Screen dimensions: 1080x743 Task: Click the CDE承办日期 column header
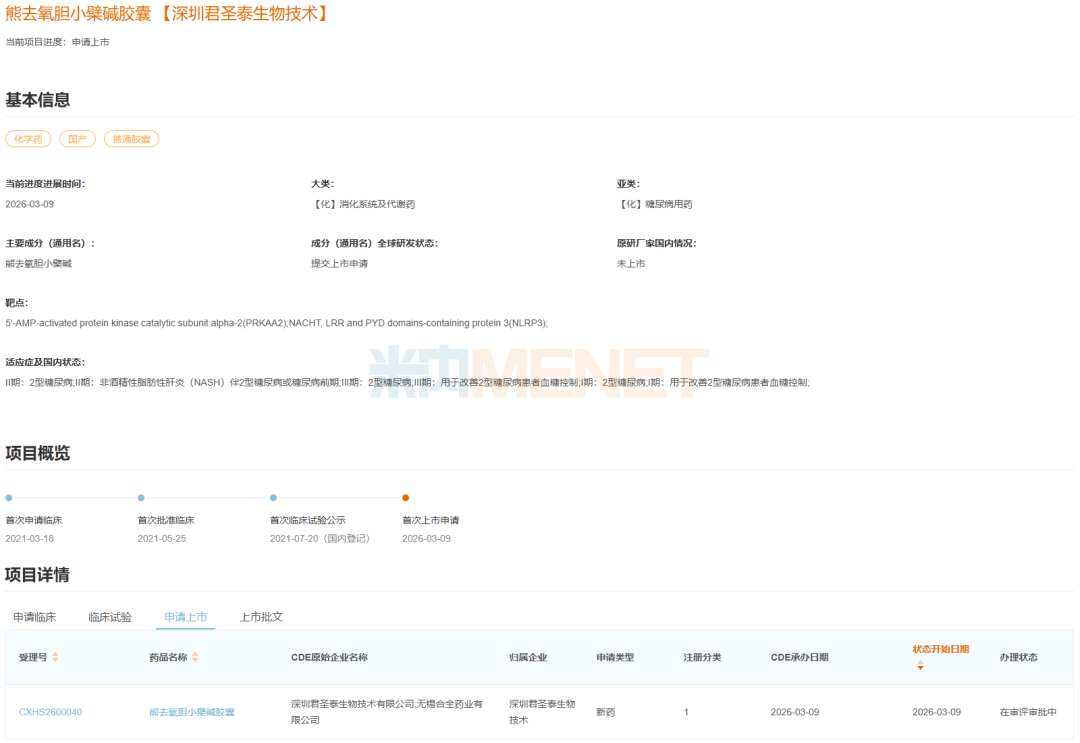point(799,657)
